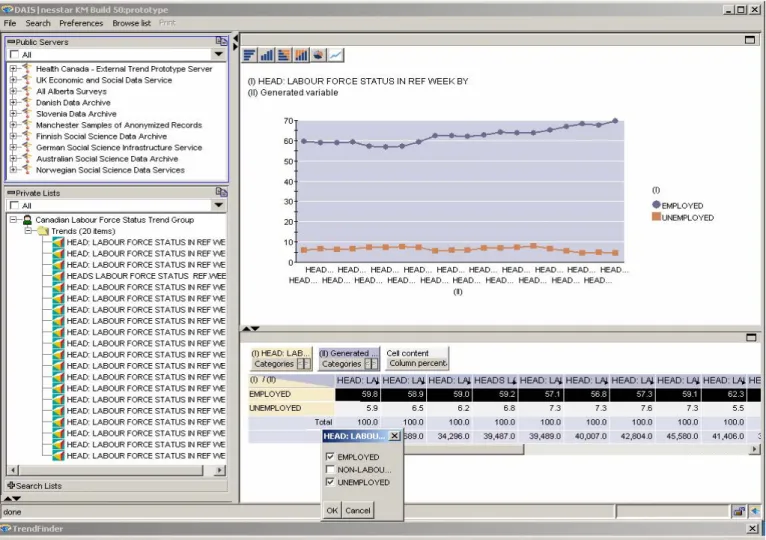Expand Norwegian Social Science Data Services
The width and height of the screenshot is (766, 540).
tap(13, 170)
